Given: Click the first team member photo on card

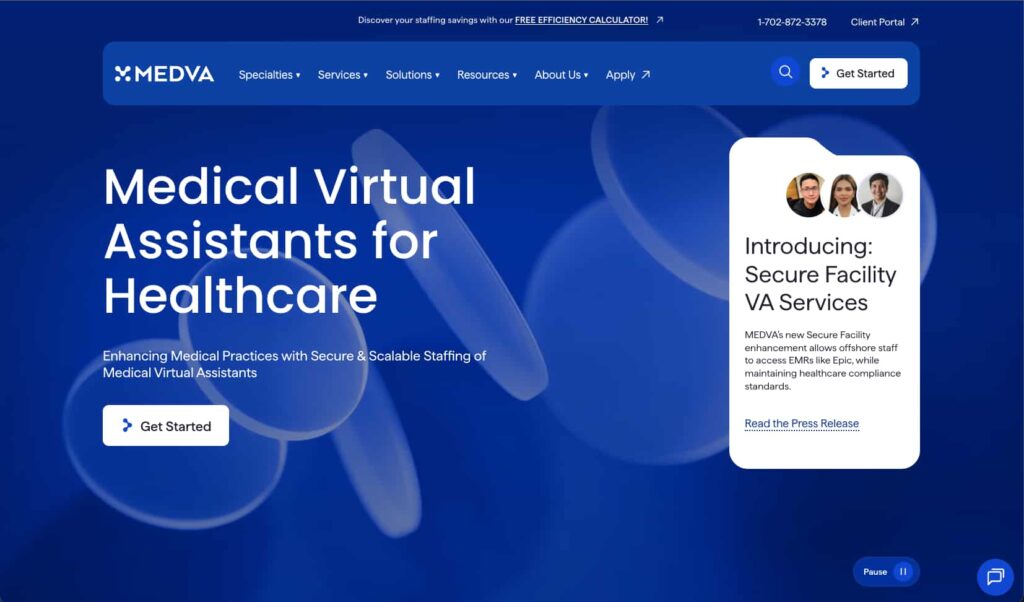Looking at the screenshot, I should coord(807,195).
